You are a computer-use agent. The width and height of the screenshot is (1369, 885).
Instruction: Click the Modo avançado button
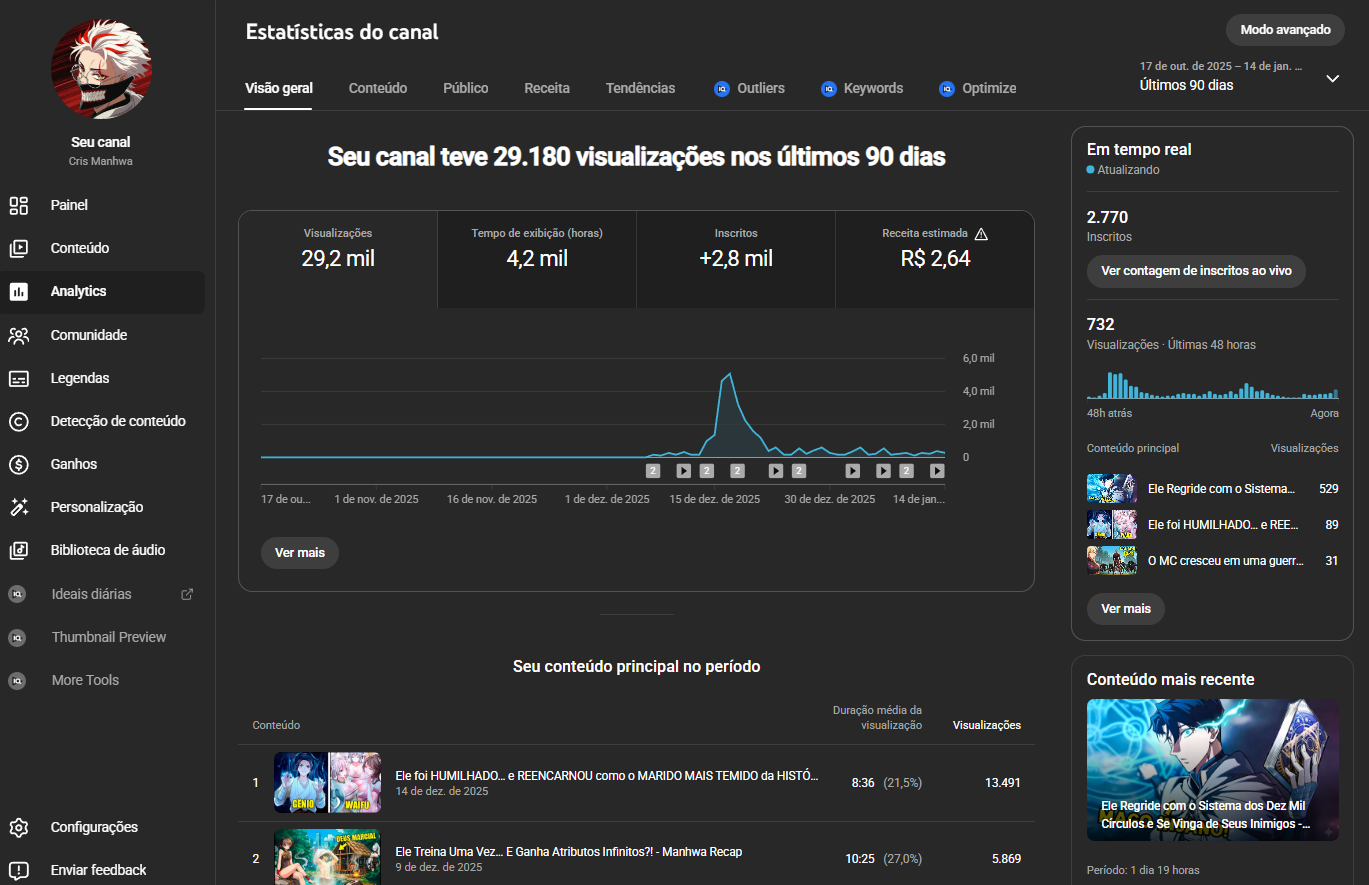pos(1285,30)
